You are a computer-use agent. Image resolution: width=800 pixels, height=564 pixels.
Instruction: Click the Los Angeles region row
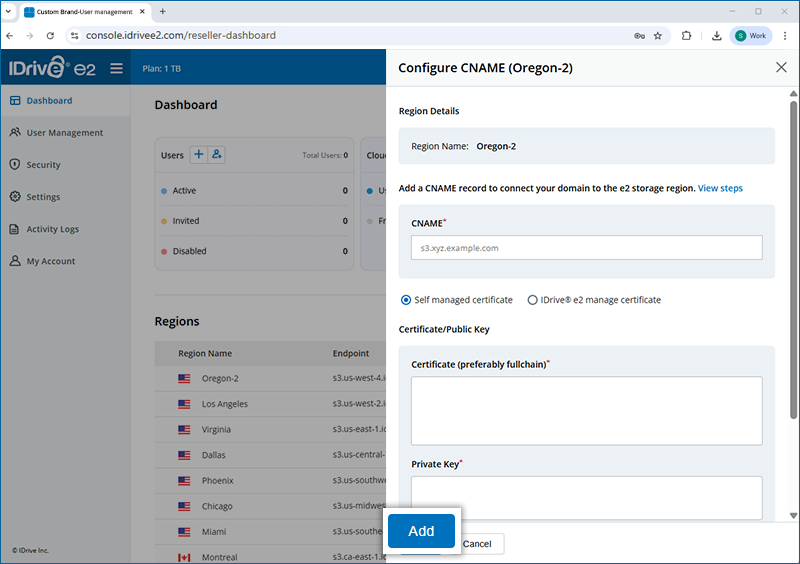270,404
